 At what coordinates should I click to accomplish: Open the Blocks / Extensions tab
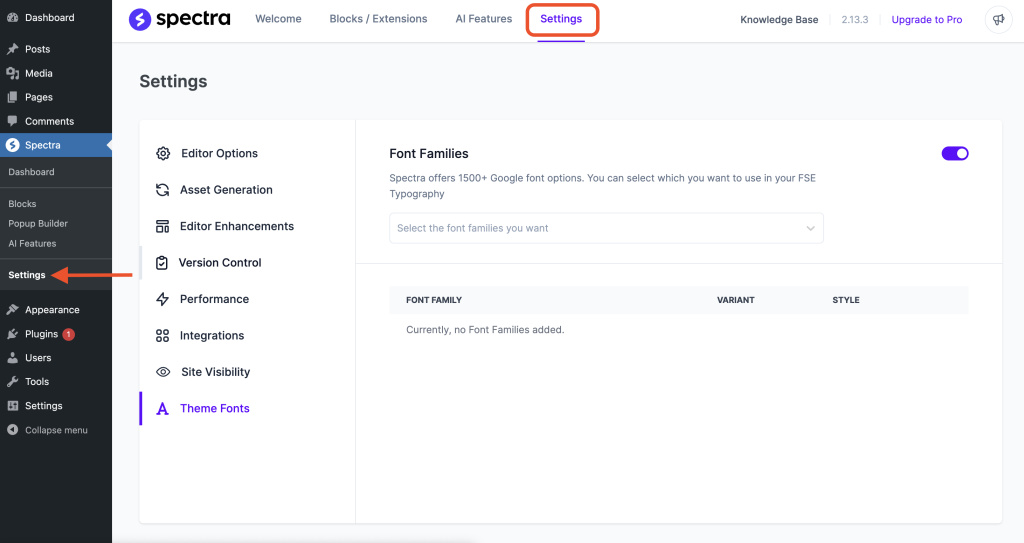pyautogui.click(x=378, y=19)
